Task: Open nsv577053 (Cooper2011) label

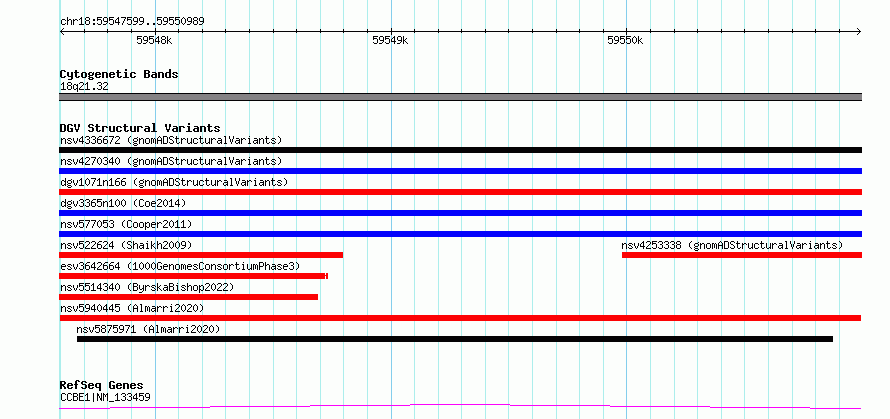Action: point(126,224)
